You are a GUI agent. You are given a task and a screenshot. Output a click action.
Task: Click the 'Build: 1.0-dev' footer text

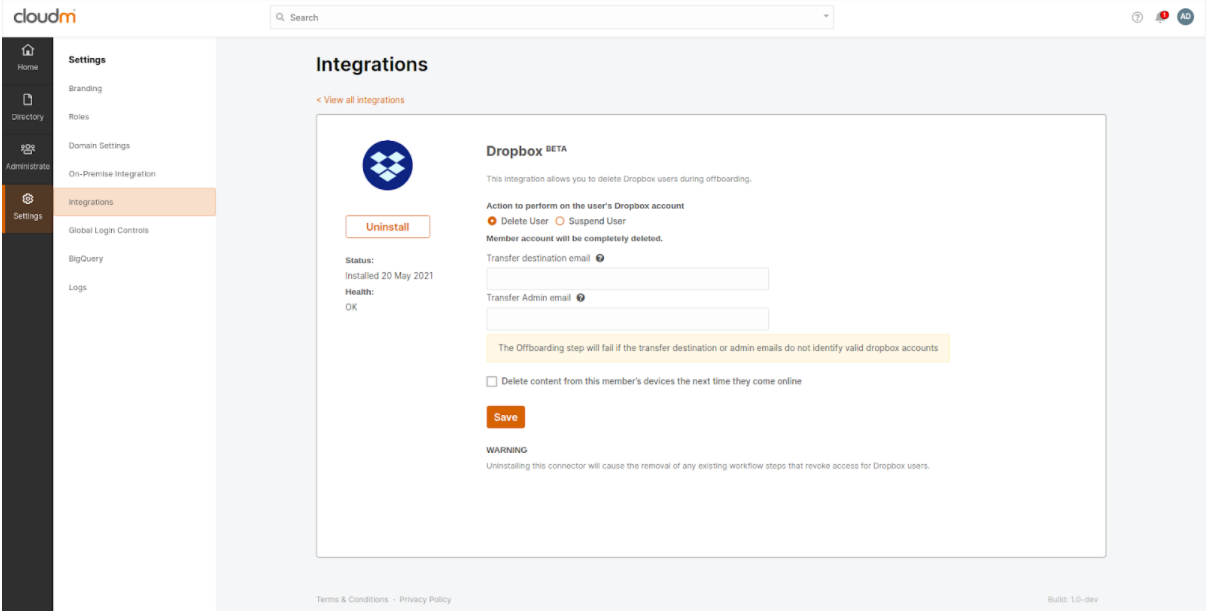1073,600
